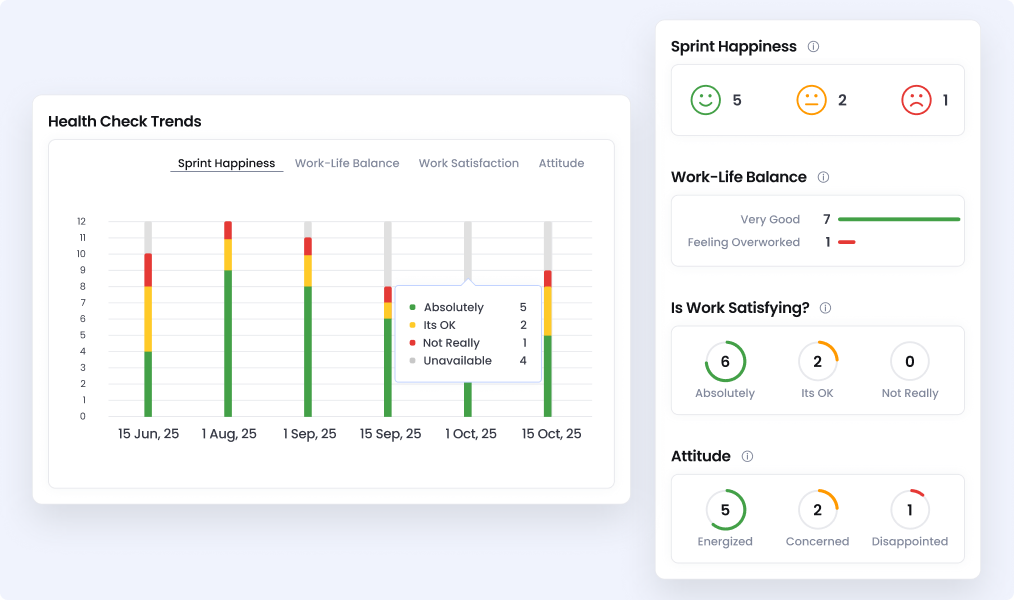Click info icon beside Work-Life Balance heading
Screen dimensions: 1014x600
(x=823, y=177)
